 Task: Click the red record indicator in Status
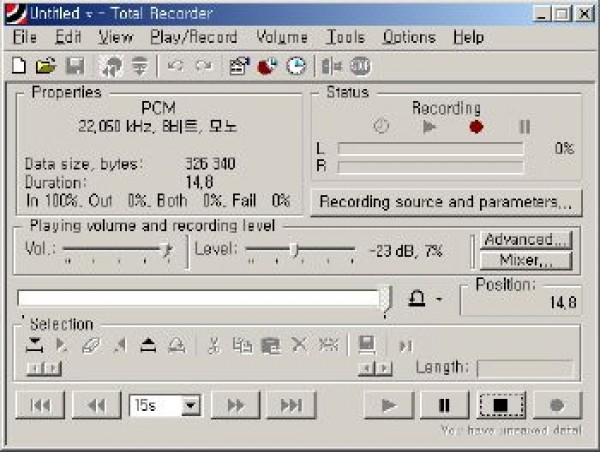pyautogui.click(x=476, y=126)
